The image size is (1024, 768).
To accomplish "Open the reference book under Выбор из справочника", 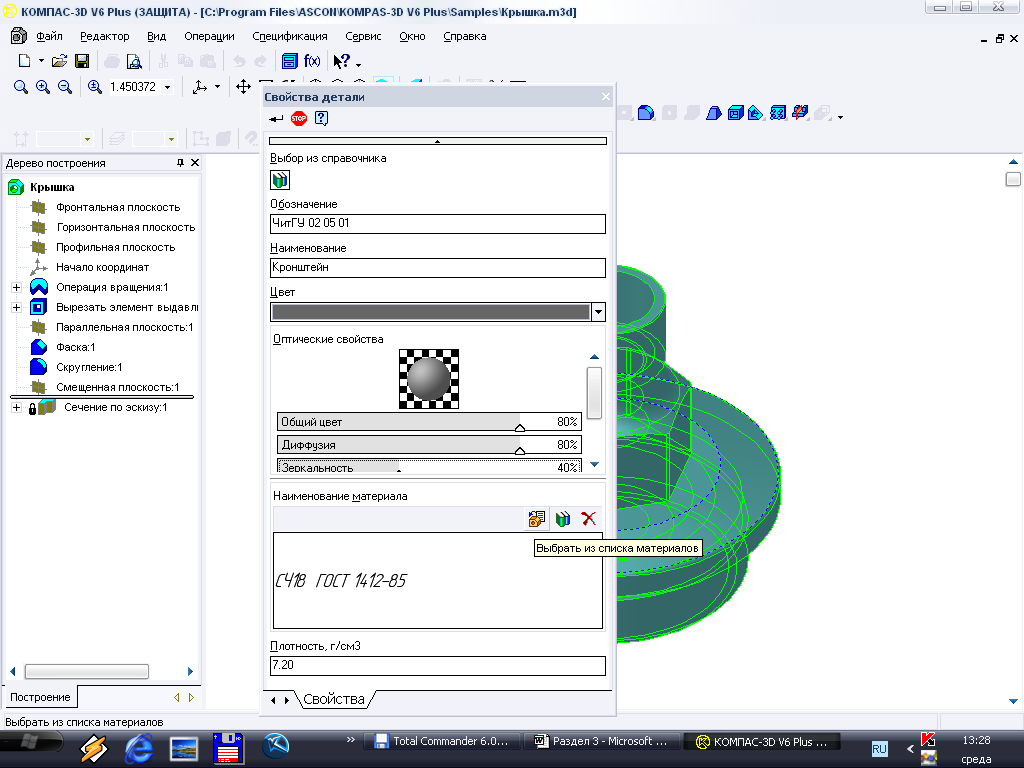I will (280, 180).
